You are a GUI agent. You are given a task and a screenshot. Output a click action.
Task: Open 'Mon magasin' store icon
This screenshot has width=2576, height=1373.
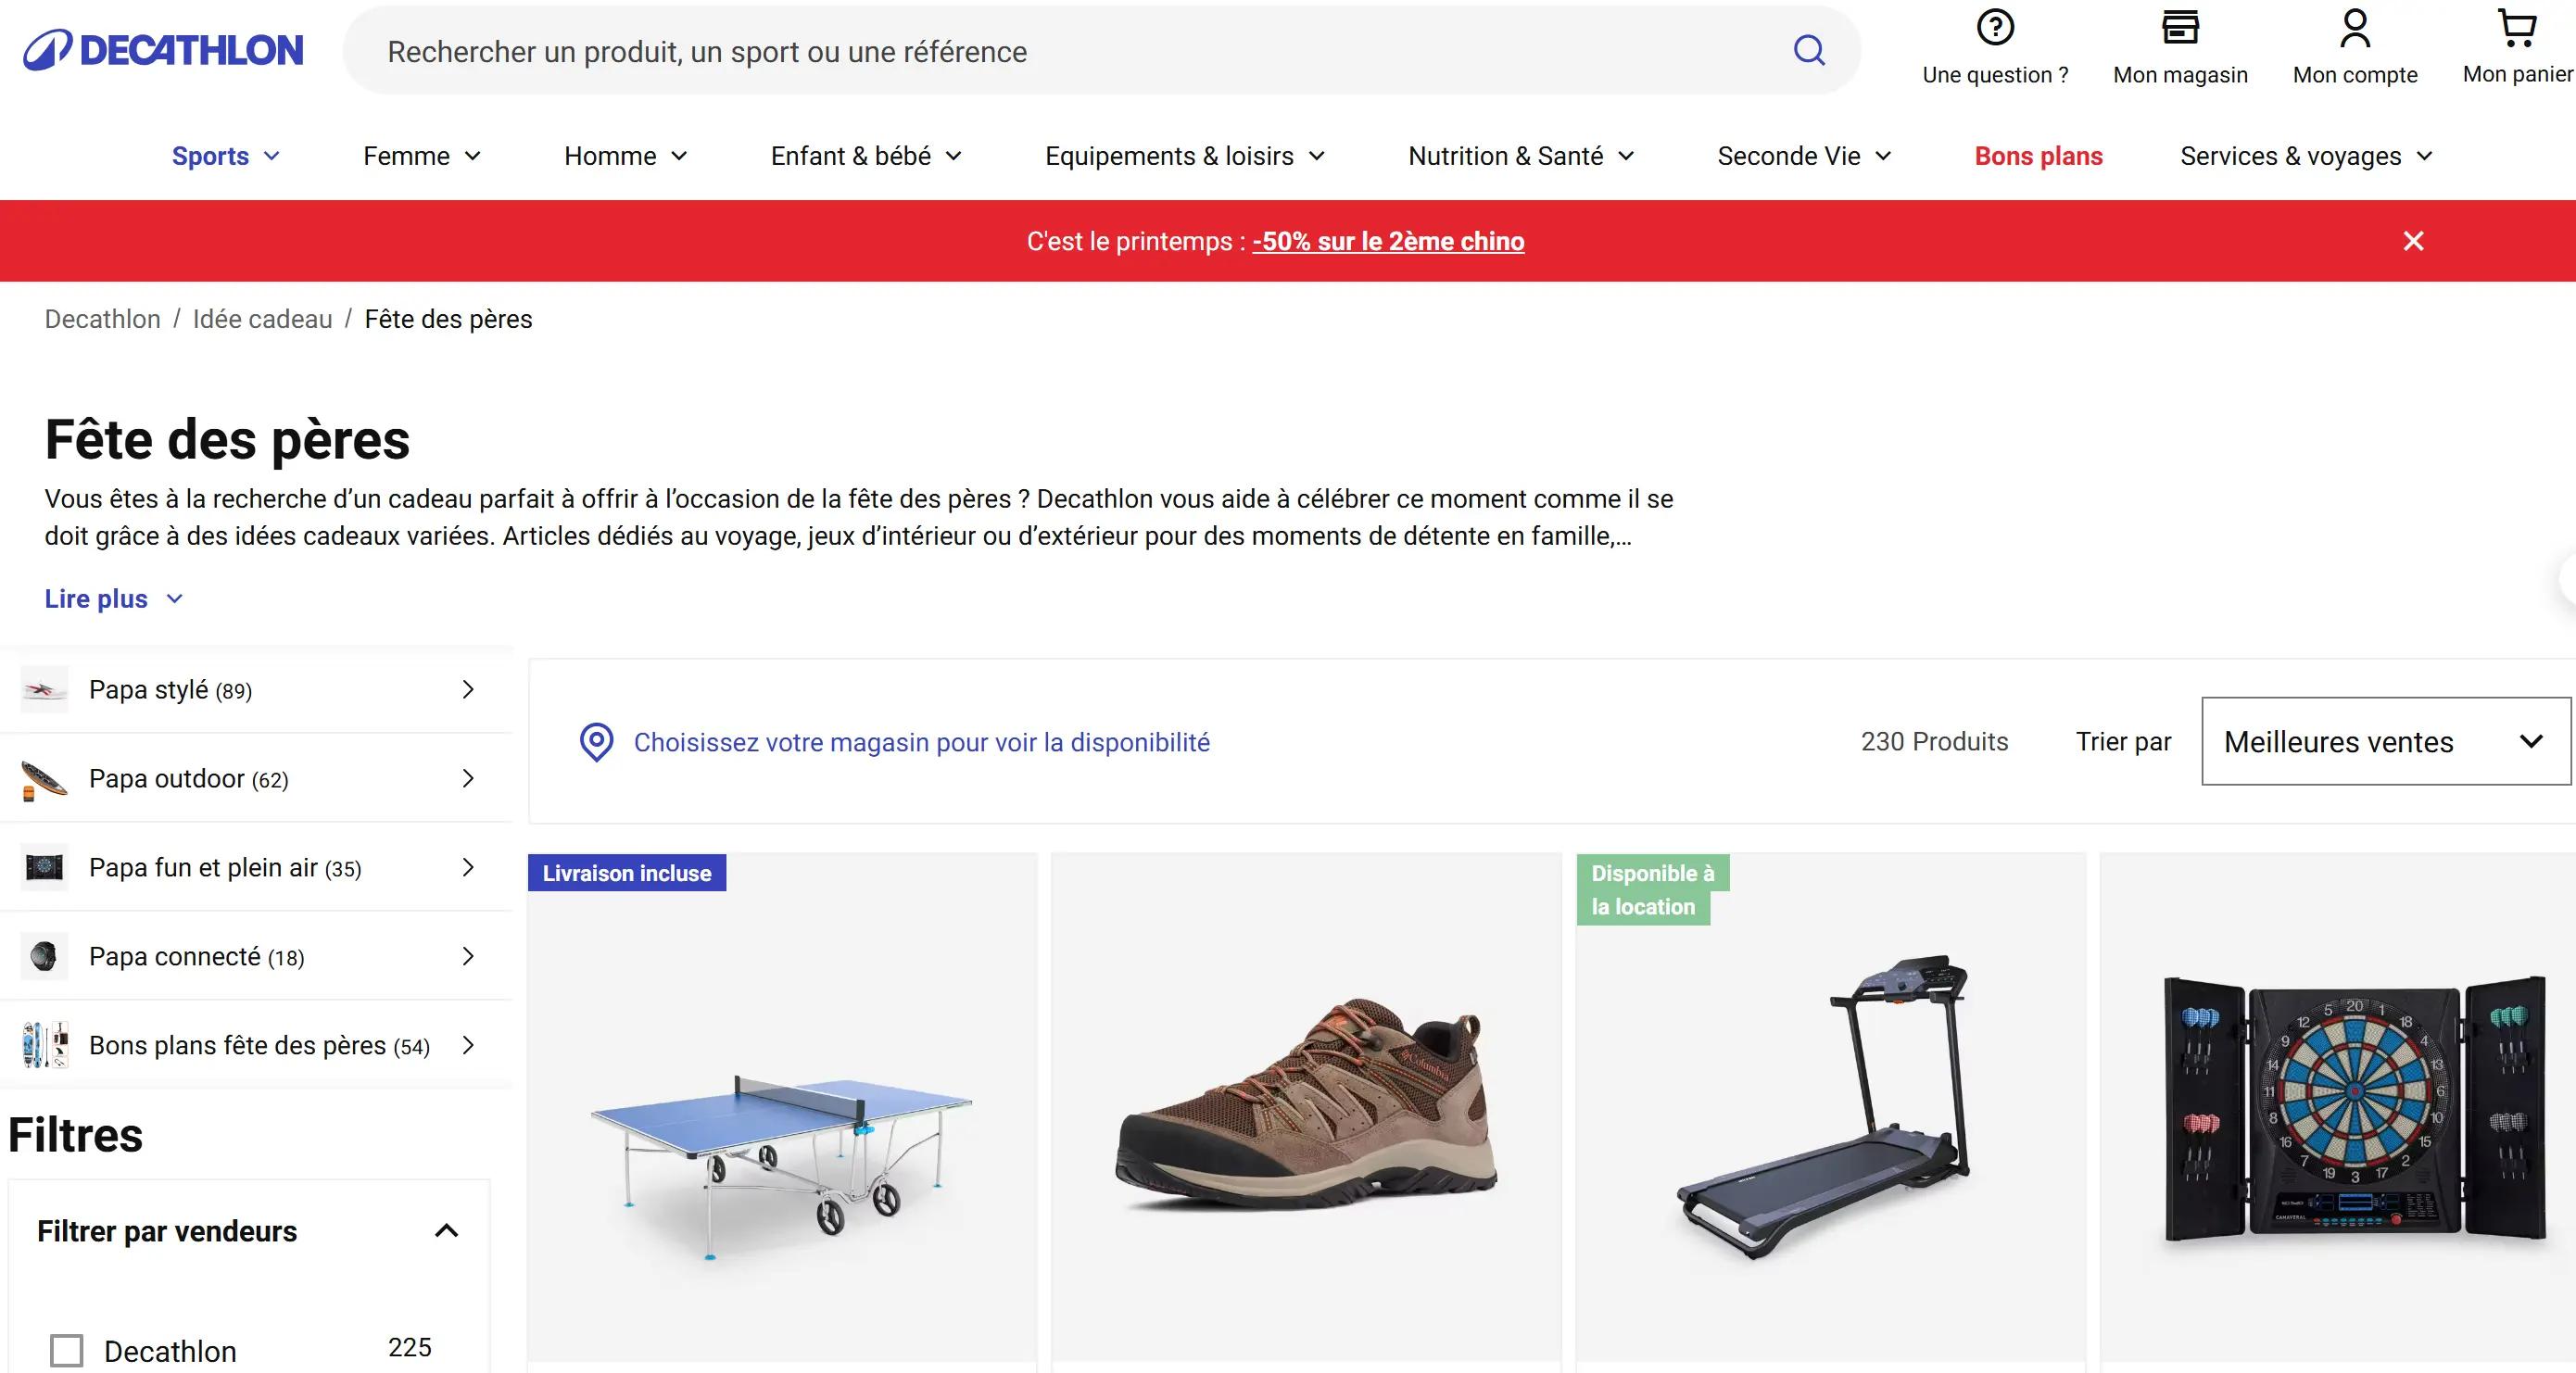coord(2179,30)
